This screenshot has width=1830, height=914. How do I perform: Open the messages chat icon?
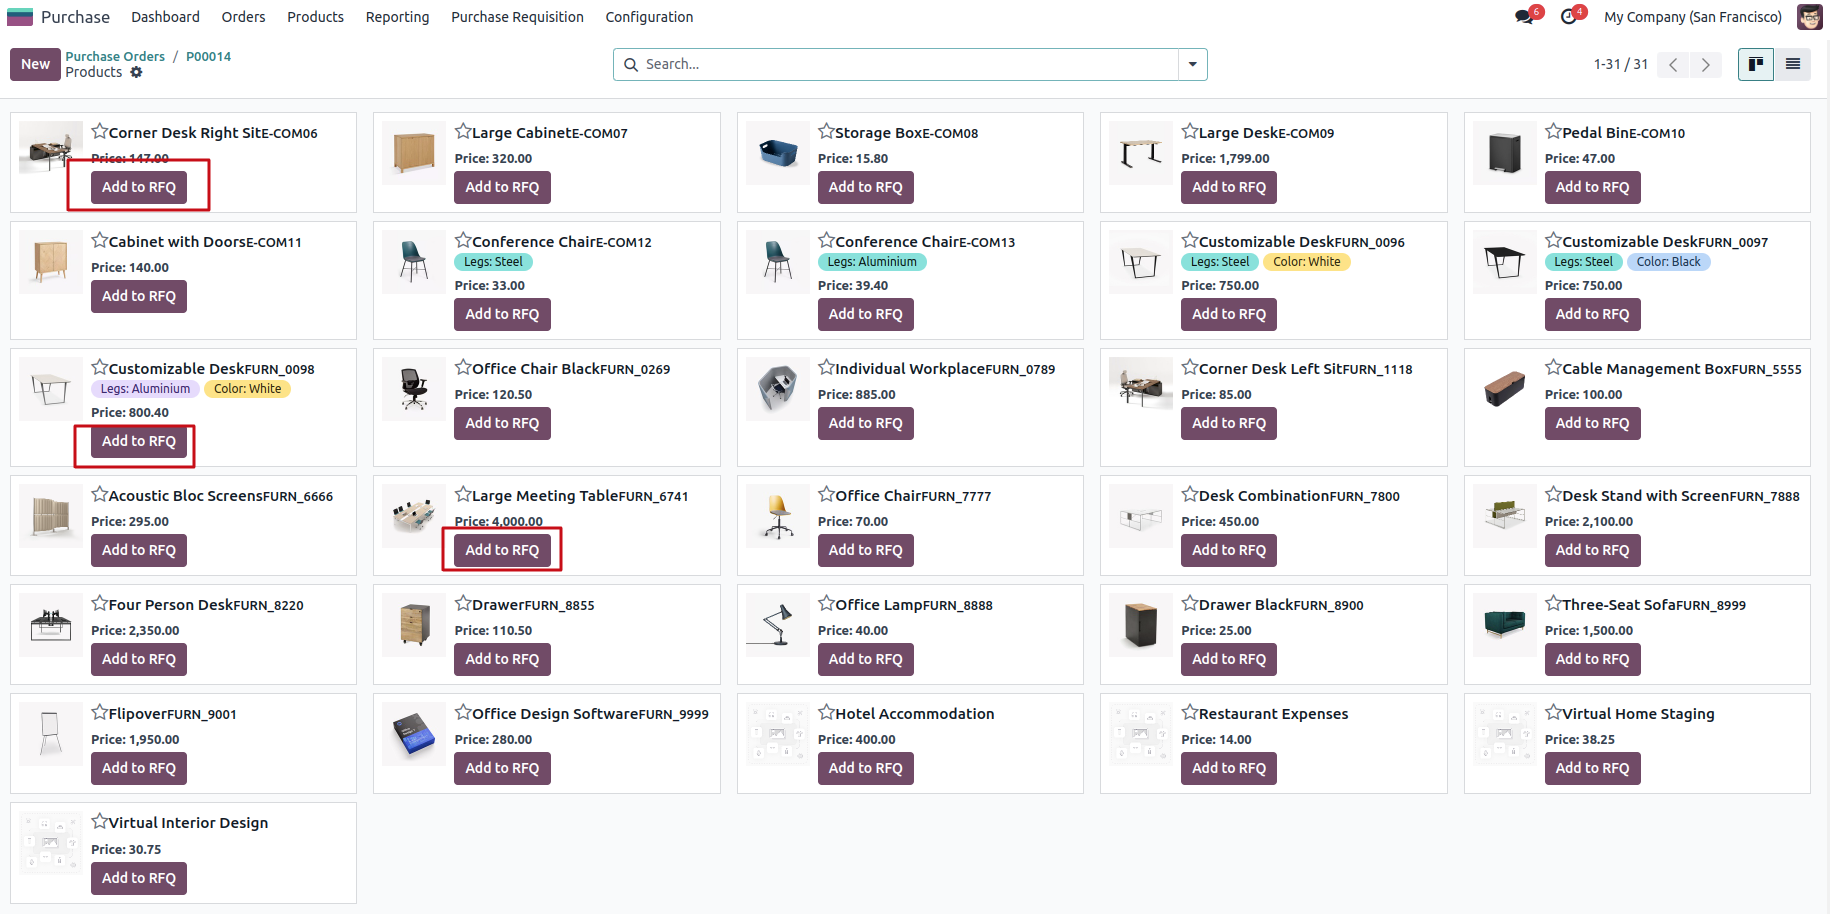(x=1524, y=17)
